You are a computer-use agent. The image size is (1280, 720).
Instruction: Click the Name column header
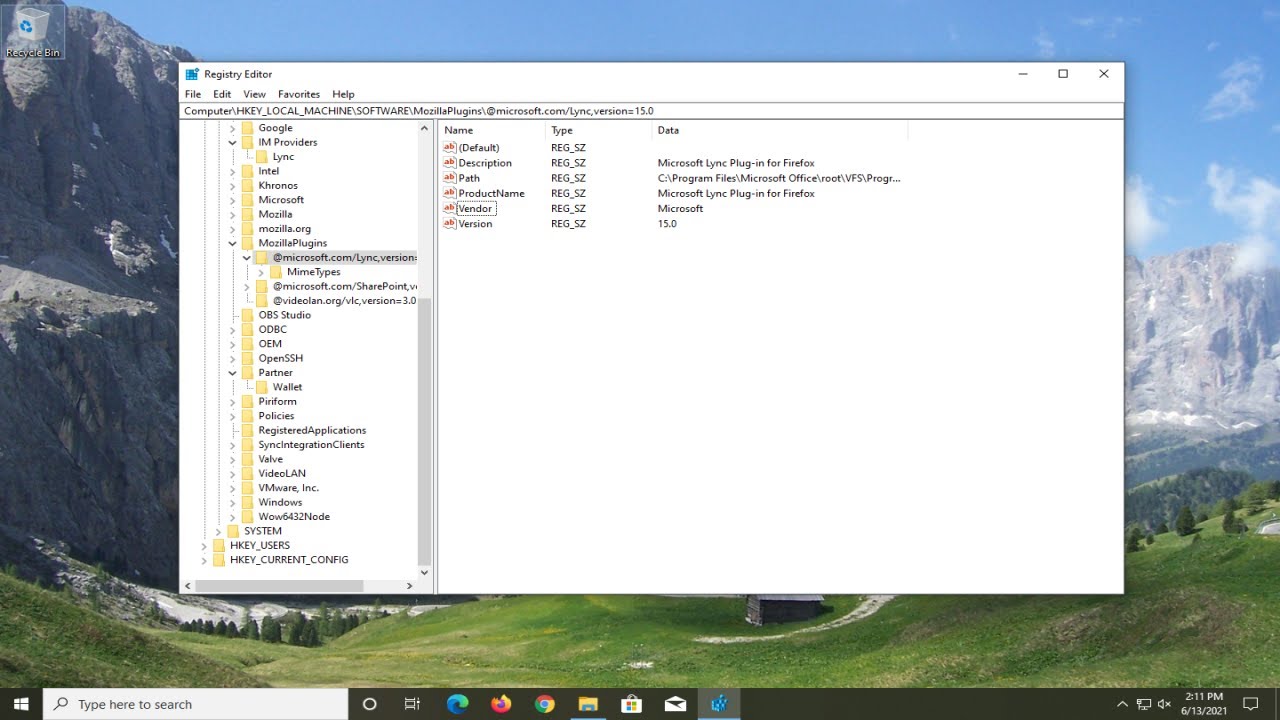[492, 130]
